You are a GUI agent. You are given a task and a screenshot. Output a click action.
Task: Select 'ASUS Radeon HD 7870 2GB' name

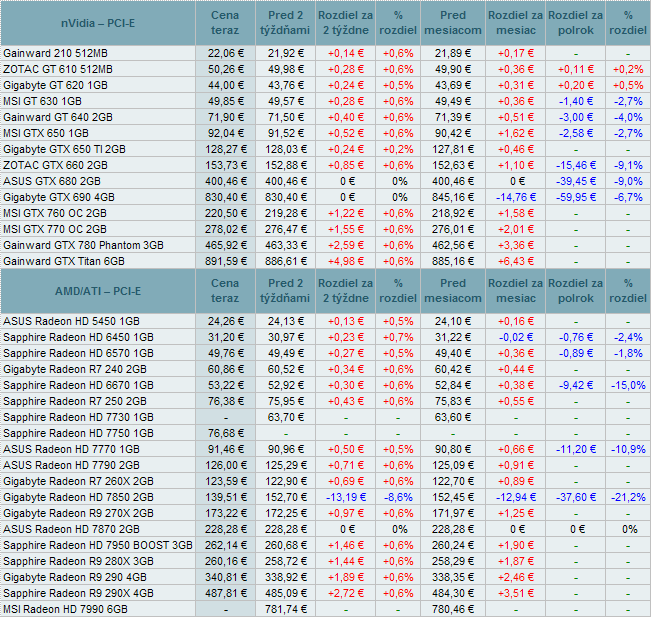coord(71,529)
